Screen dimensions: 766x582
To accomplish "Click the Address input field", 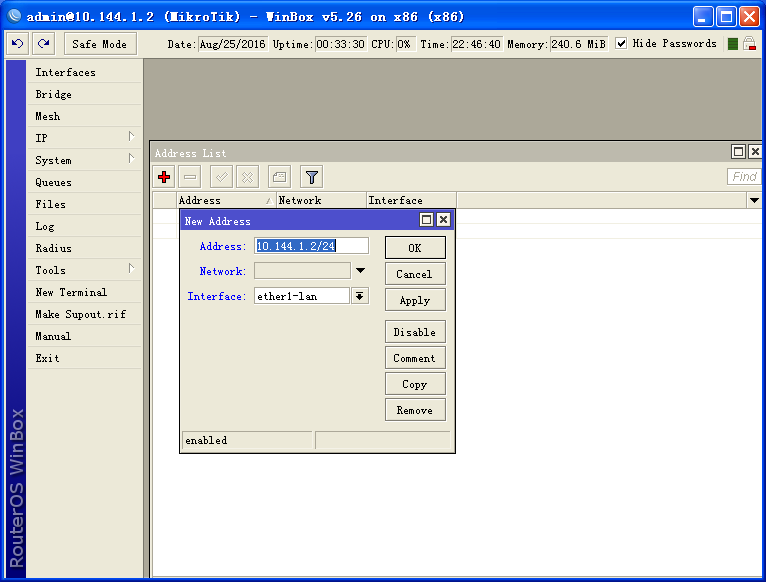I will tap(311, 246).
